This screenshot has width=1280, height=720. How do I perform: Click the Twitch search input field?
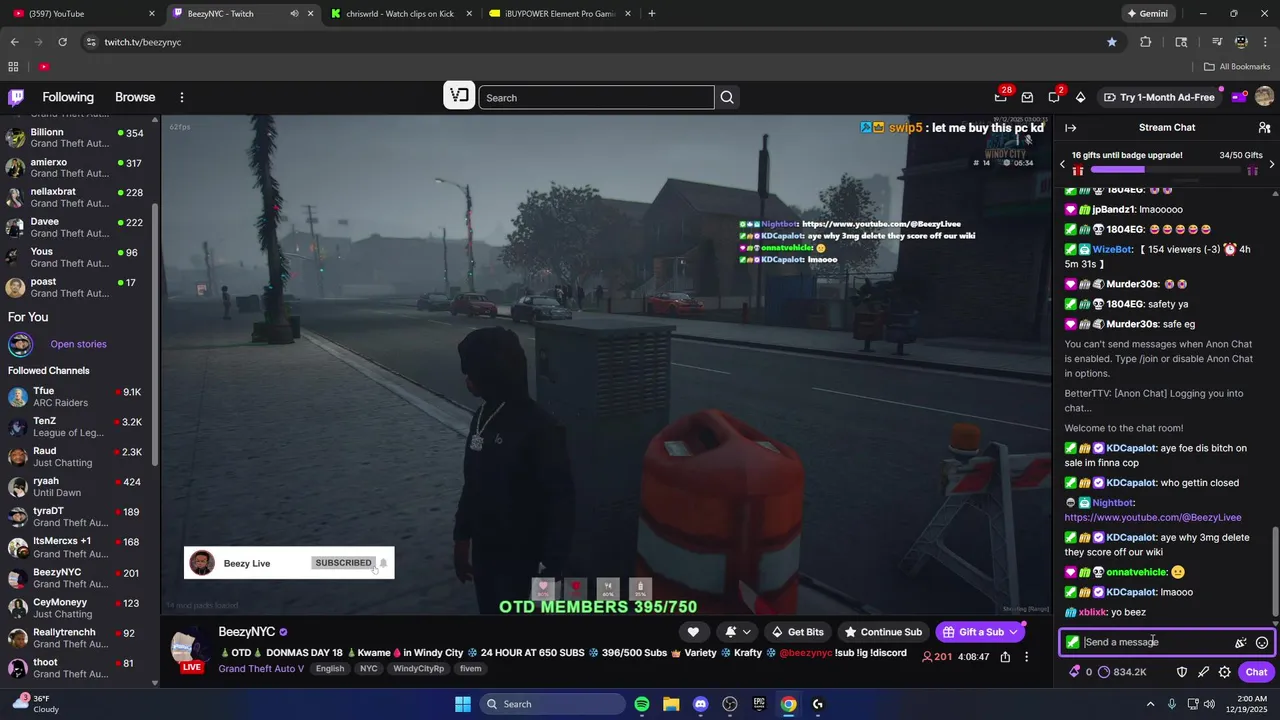[596, 97]
